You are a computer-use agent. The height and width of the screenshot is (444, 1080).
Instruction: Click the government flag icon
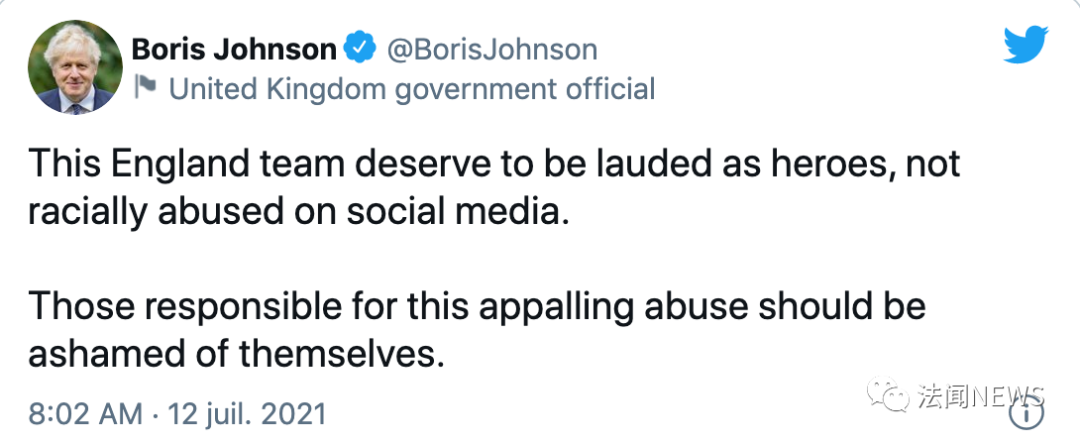pos(145,88)
